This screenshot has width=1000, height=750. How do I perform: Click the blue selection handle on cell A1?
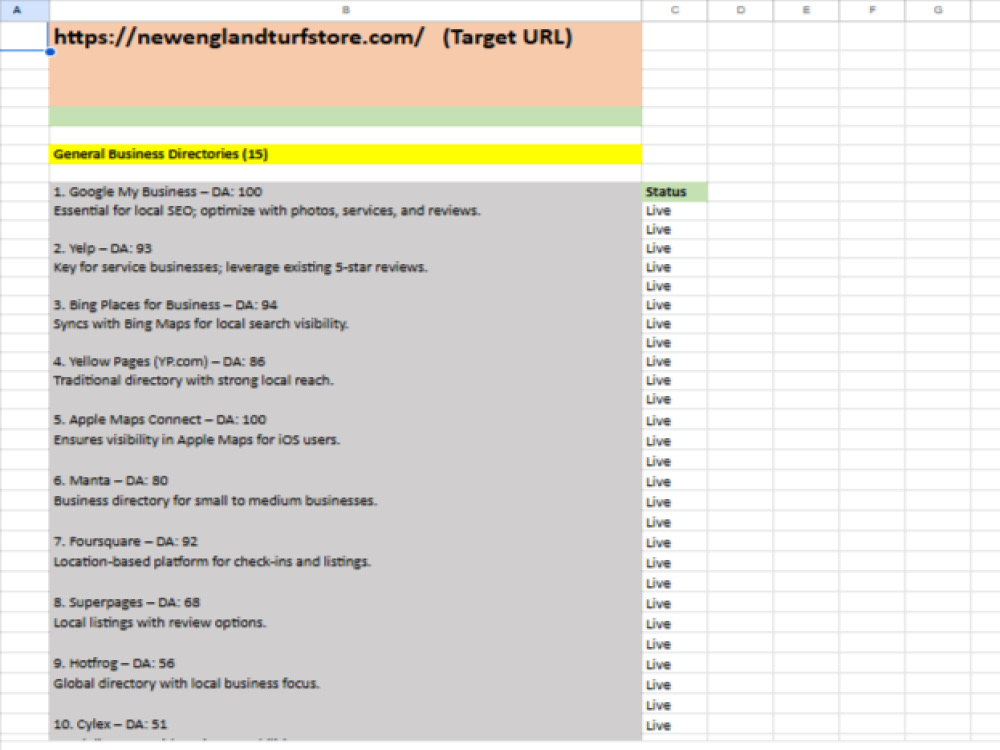50,52
